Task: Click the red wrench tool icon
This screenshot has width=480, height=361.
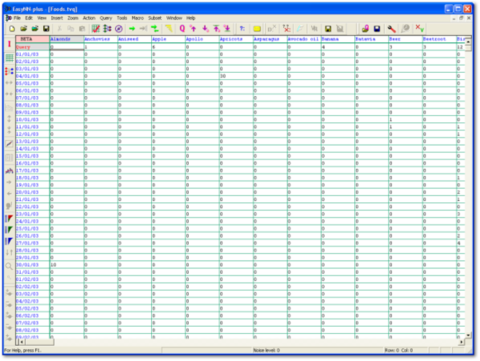Action: [391, 29]
